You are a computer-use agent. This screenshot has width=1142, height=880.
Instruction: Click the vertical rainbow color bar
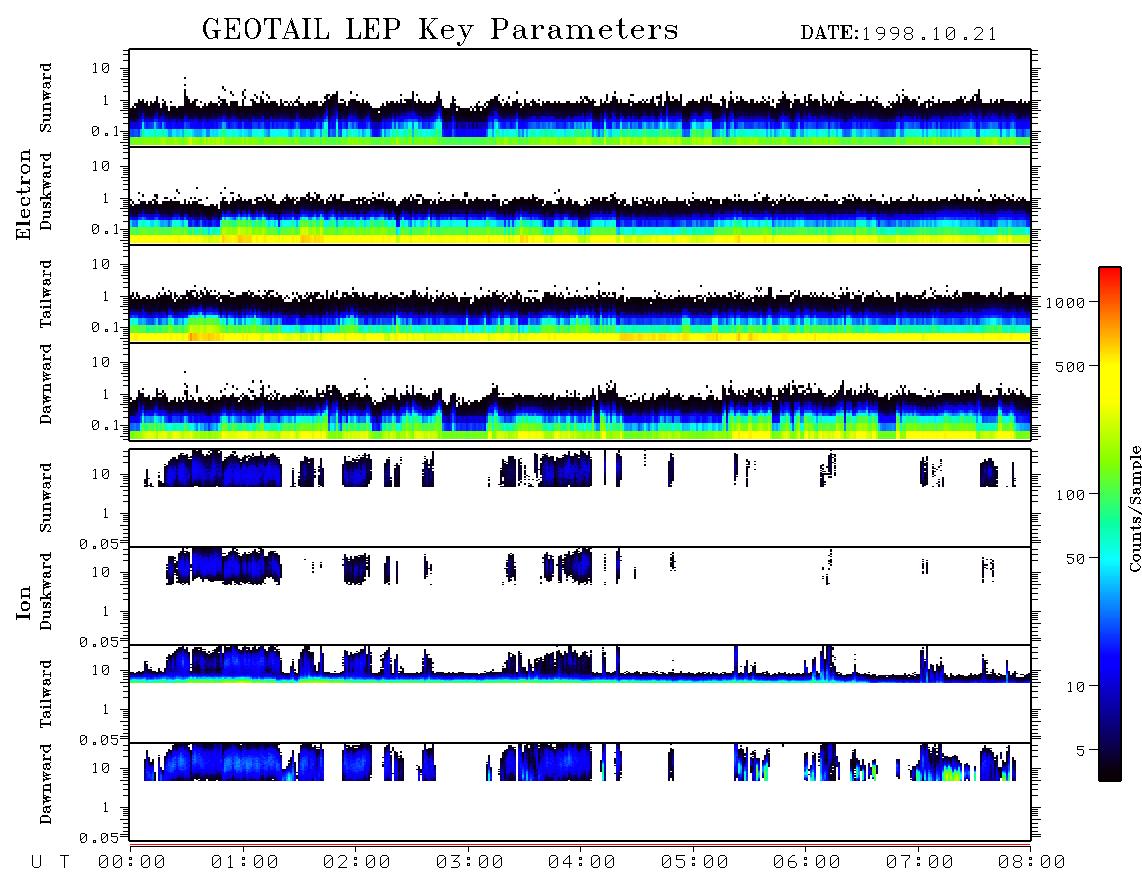tap(1110, 524)
